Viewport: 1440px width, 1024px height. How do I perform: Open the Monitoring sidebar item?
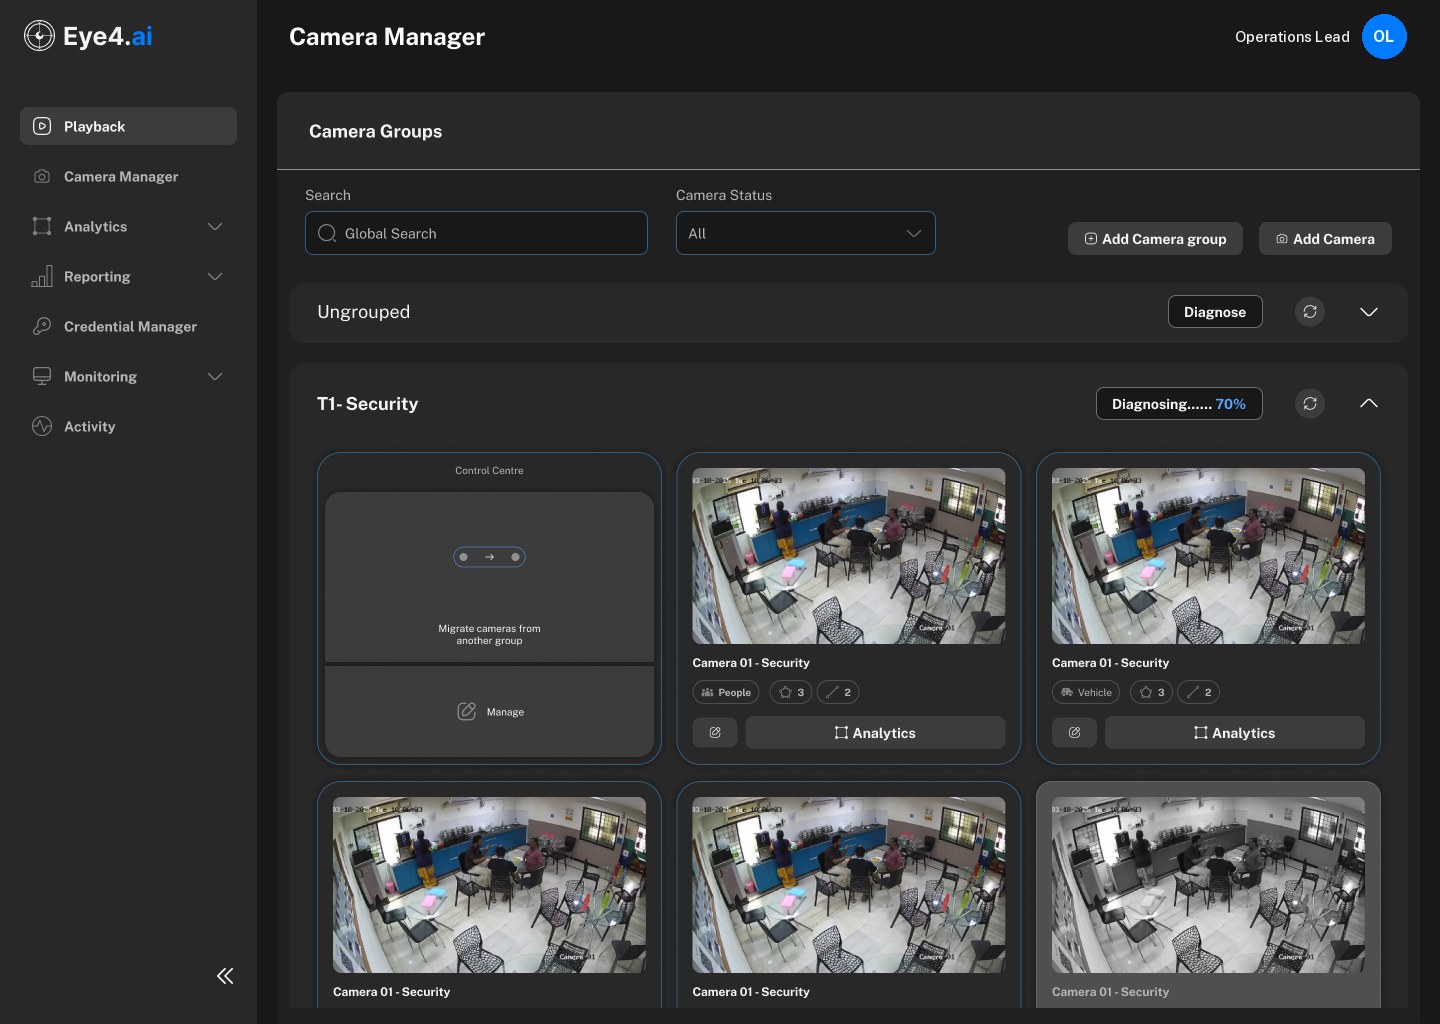[128, 377]
